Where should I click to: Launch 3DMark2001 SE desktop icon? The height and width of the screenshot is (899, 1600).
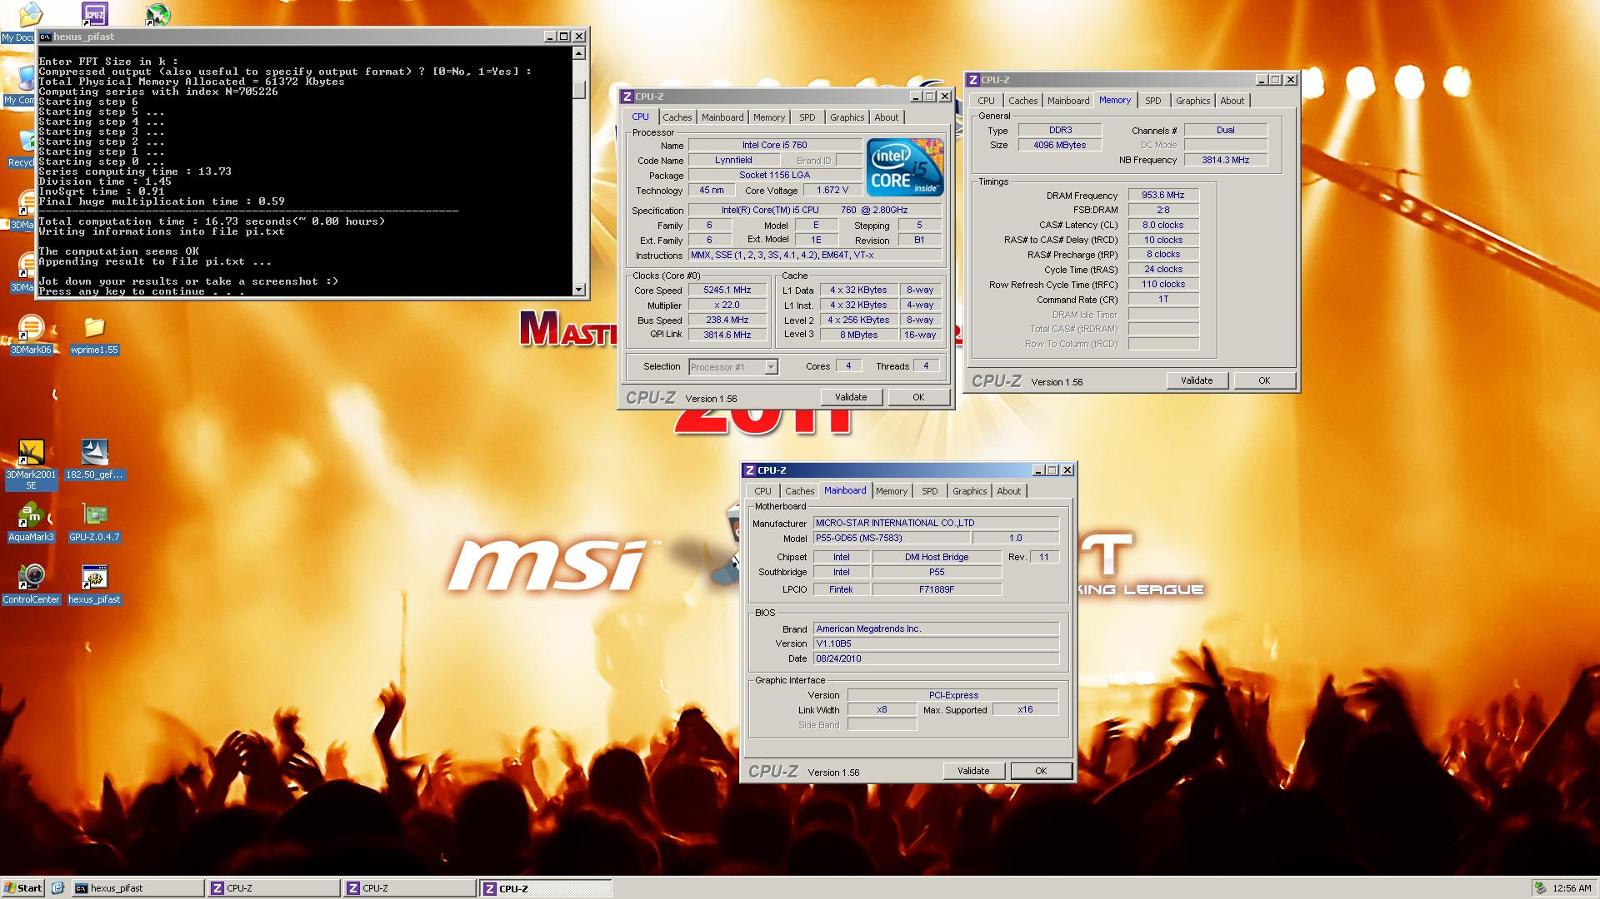click(31, 464)
